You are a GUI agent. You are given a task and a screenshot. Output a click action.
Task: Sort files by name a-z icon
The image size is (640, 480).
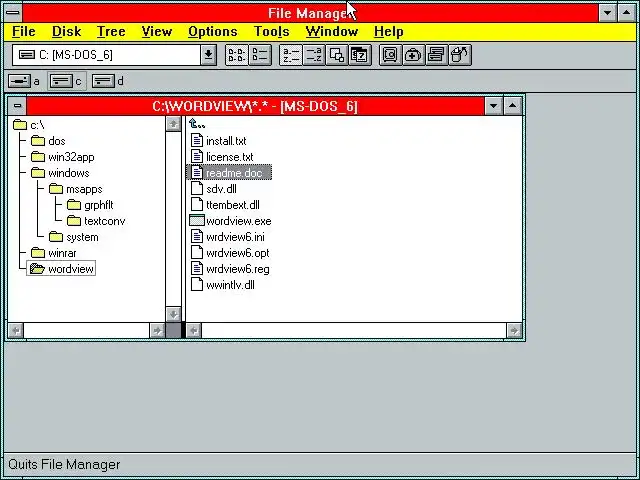[291, 55]
